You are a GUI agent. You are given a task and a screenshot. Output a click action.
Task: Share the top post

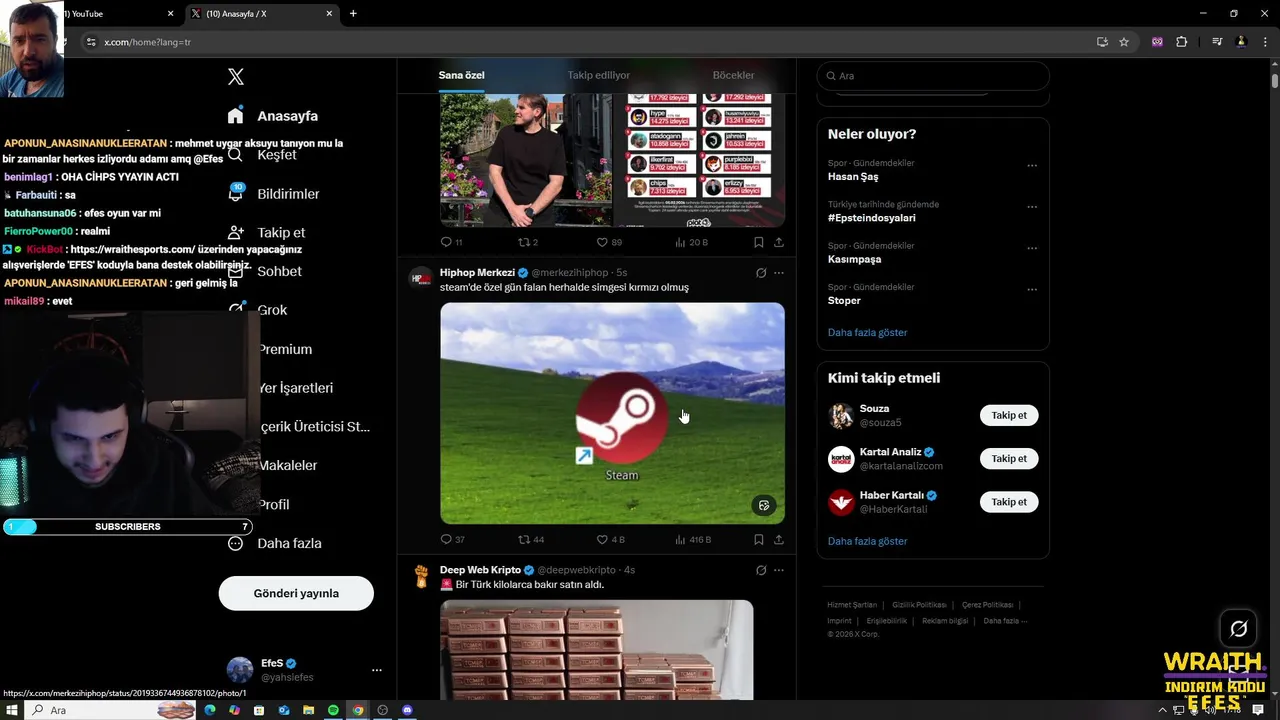[x=779, y=242]
